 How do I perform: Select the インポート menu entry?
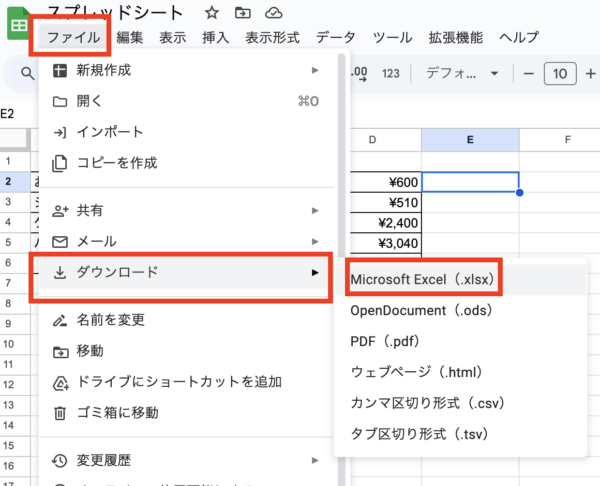186,132
